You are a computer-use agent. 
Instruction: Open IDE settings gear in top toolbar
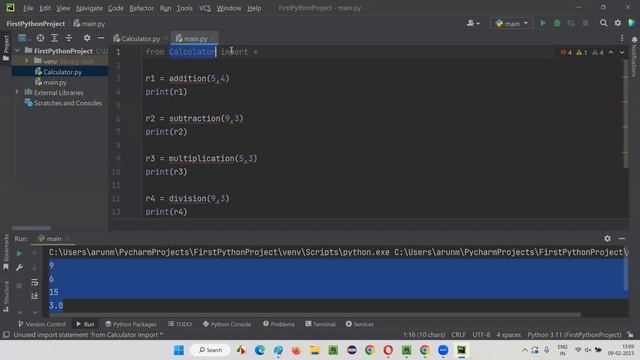tap(618, 23)
